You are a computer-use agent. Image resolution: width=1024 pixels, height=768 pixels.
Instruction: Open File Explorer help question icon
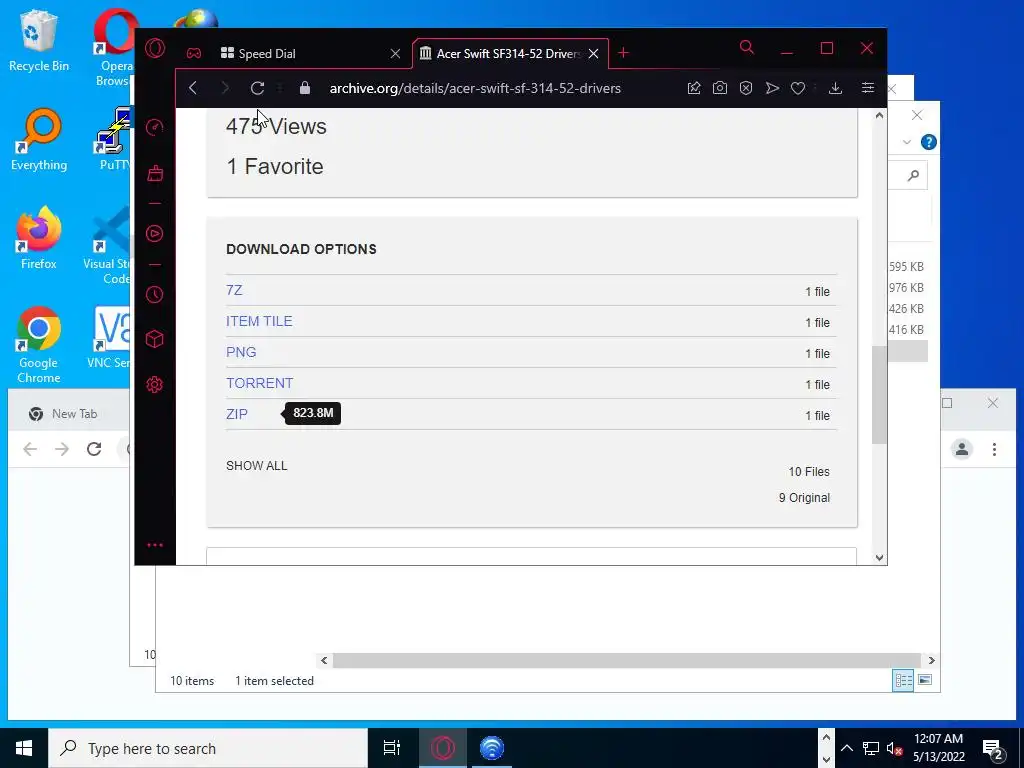(x=928, y=142)
